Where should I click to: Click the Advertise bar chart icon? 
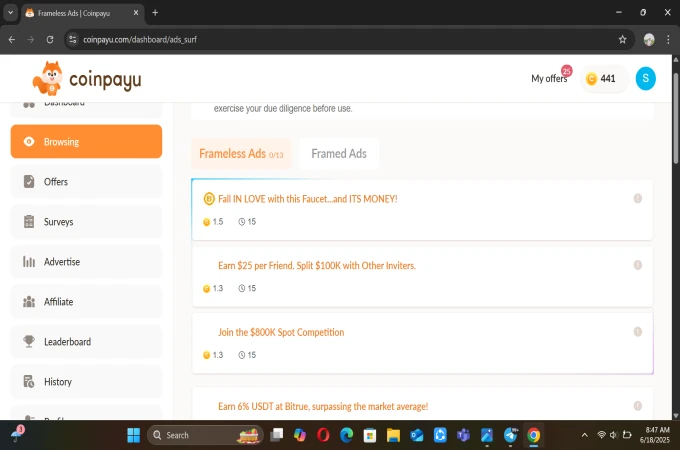[29, 261]
